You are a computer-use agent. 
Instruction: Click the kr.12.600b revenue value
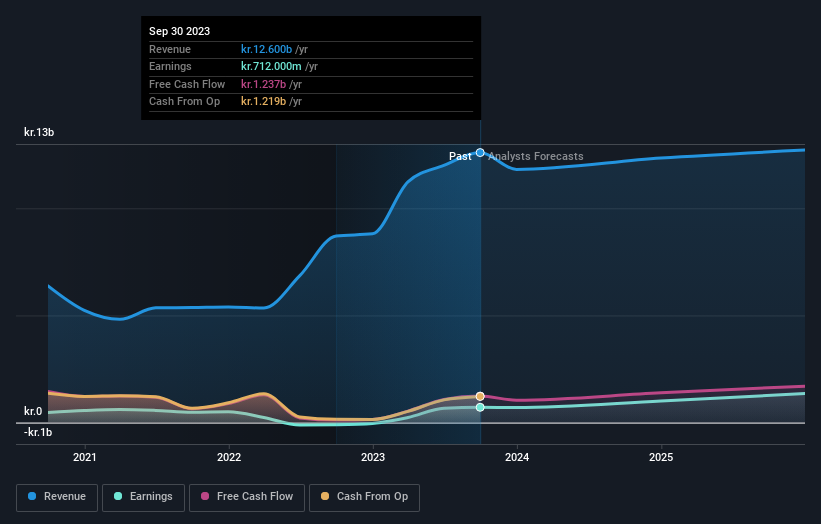(x=267, y=49)
